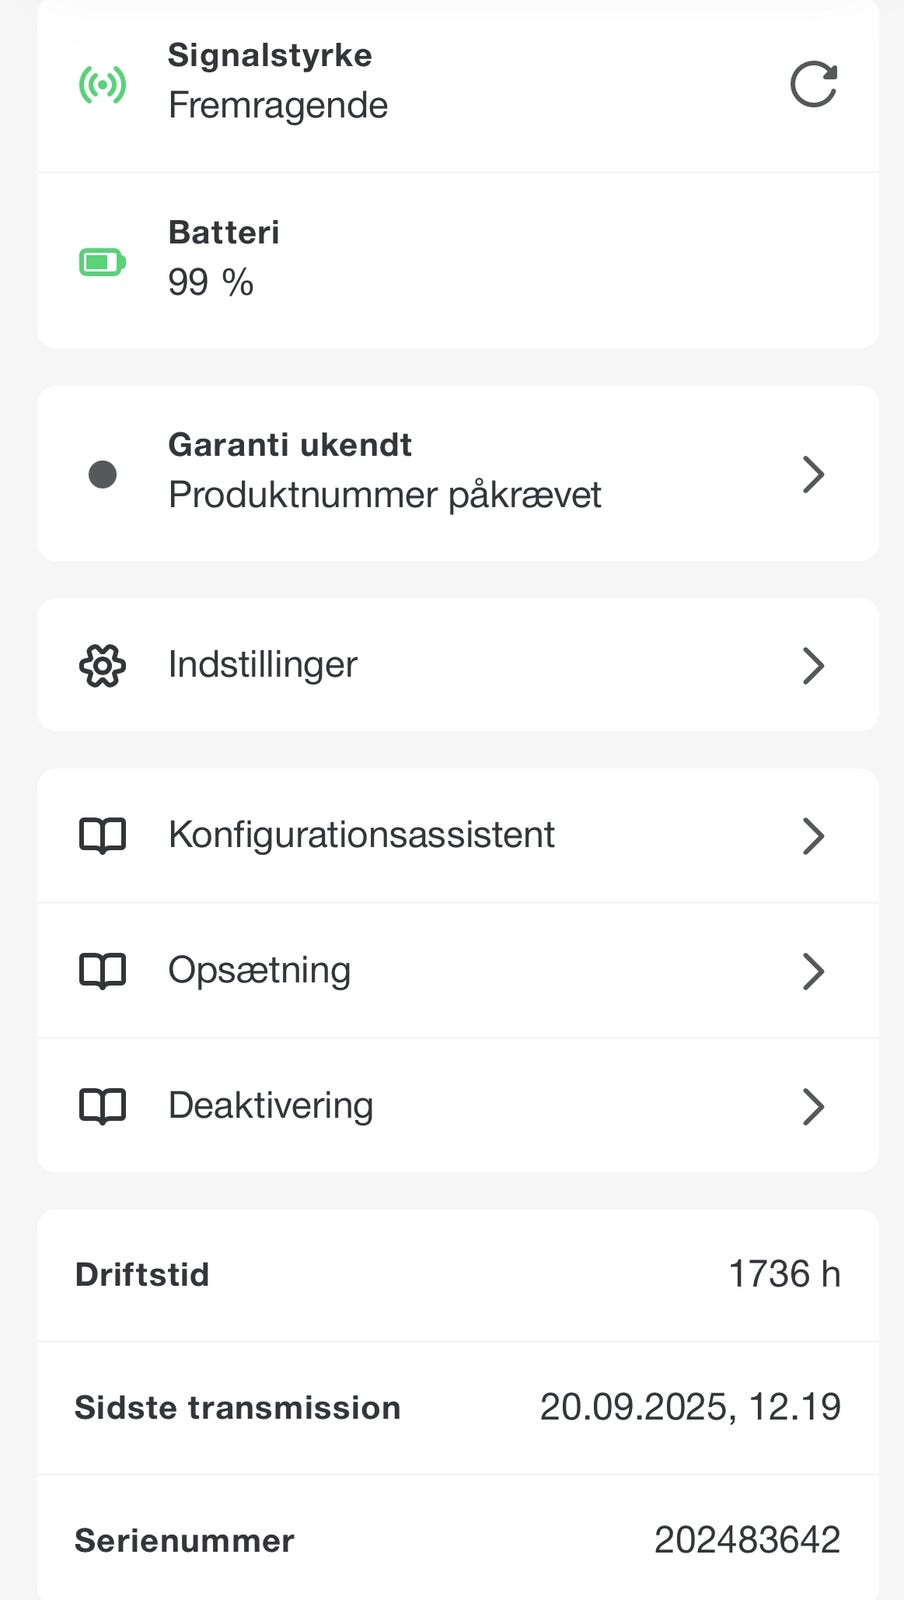
Task: Open the Indstillinger menu item
Action: click(x=263, y=665)
